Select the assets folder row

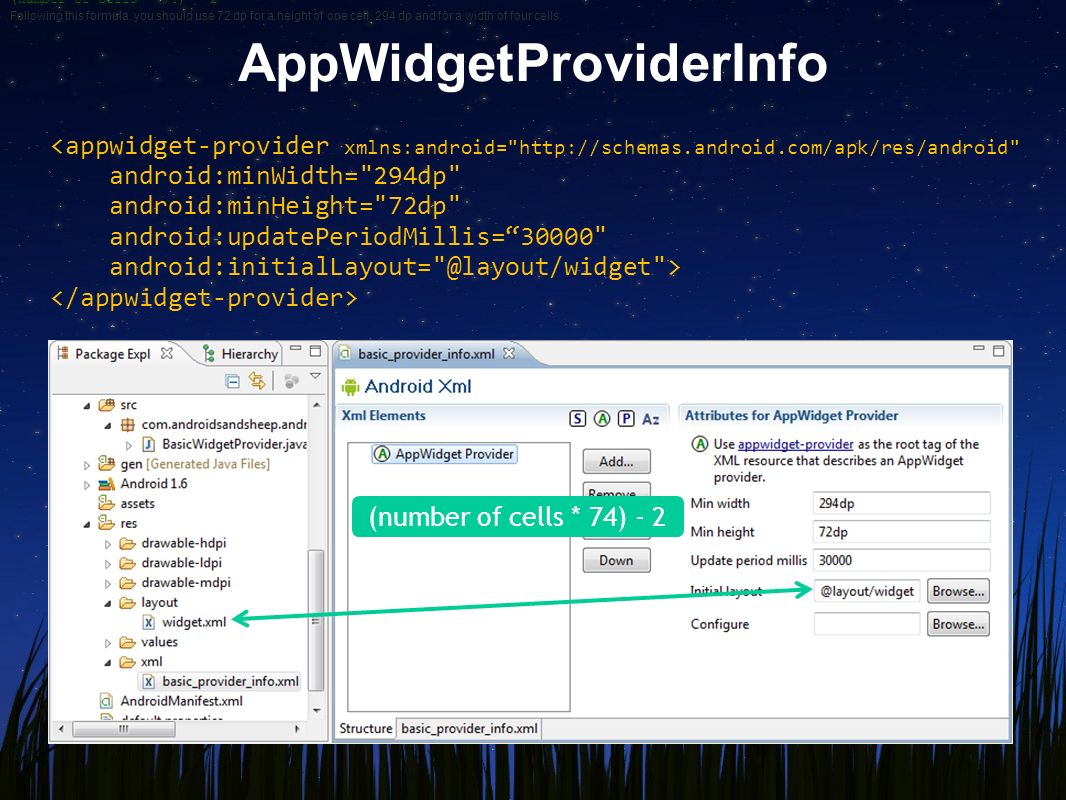(x=137, y=504)
